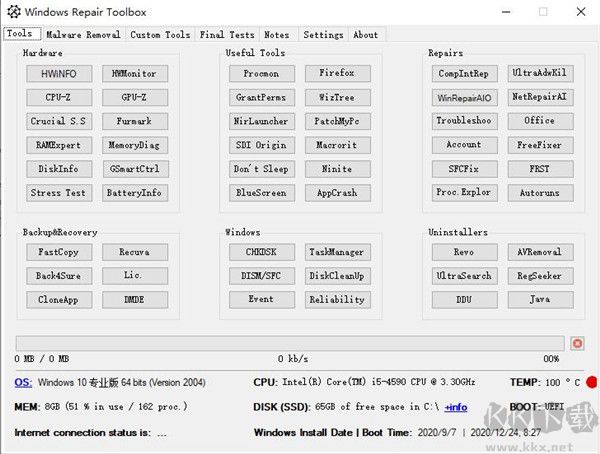
Task: Open AppCrash viewer
Action: [x=338, y=193]
